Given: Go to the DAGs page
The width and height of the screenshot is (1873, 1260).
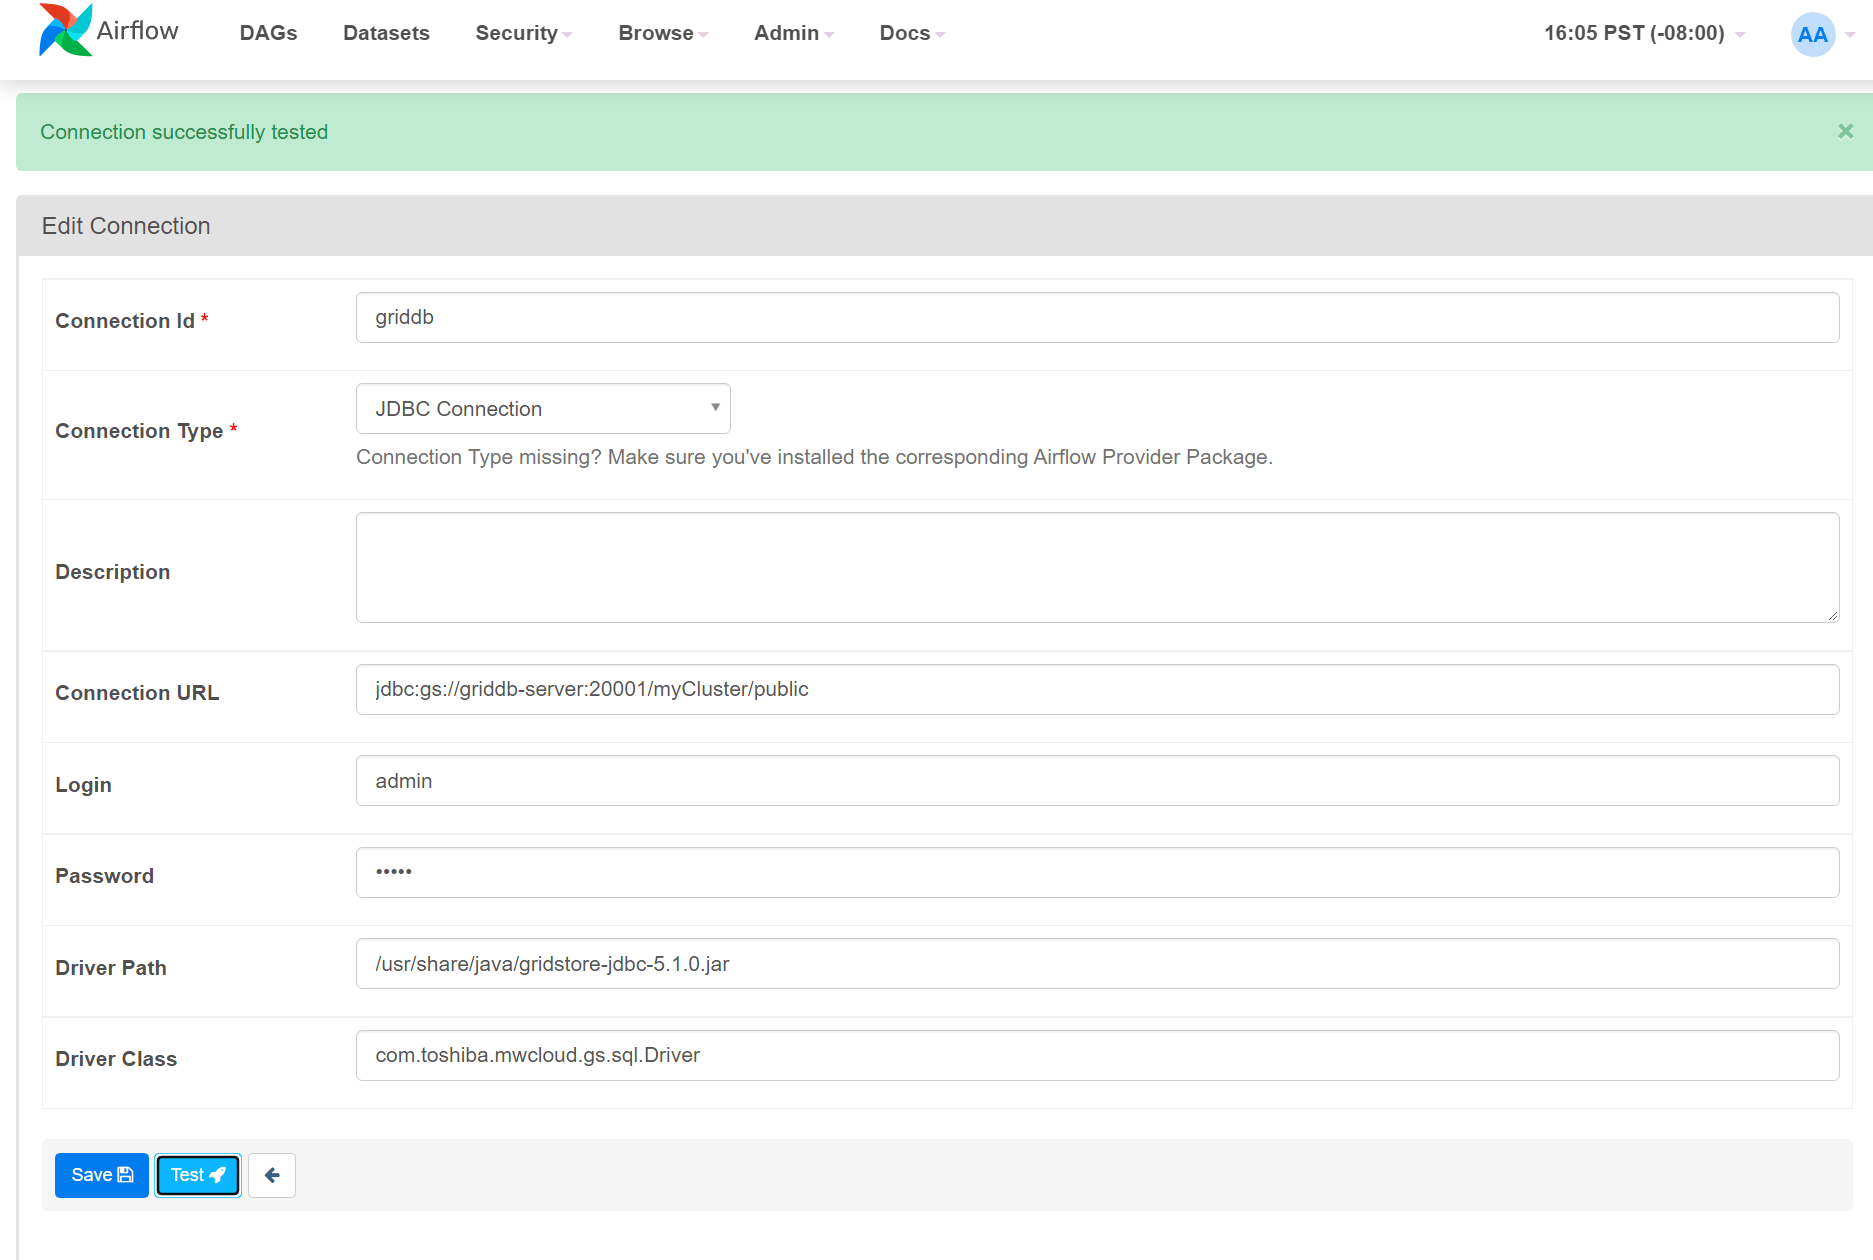Looking at the screenshot, I should click(x=268, y=33).
